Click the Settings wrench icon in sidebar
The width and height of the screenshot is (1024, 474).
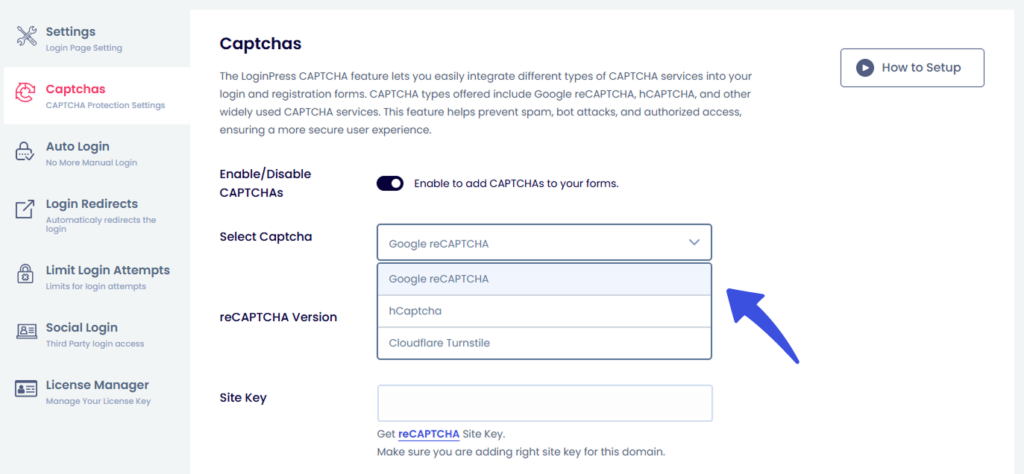tap(27, 37)
